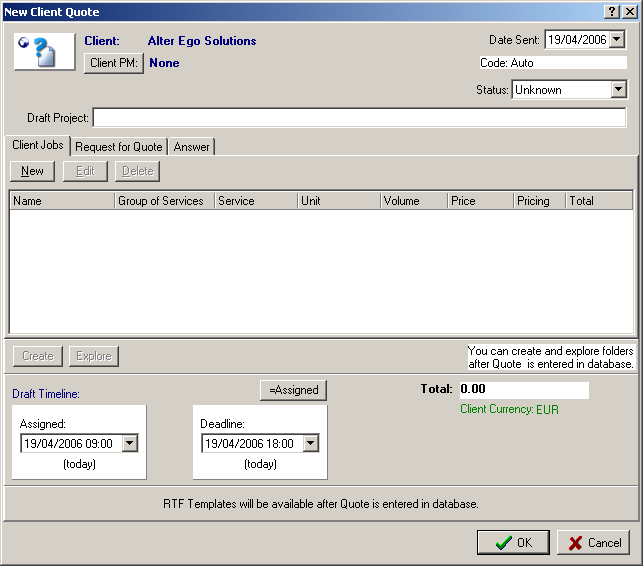Click the Group of Services column header
This screenshot has width=643, height=566.
click(x=164, y=201)
